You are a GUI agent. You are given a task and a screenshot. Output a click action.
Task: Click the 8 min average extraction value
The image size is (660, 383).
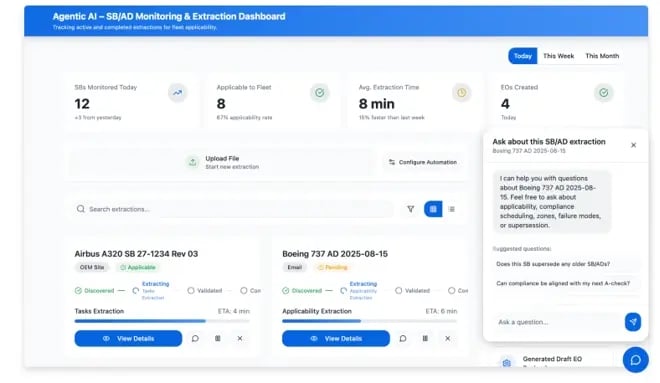[x=377, y=104]
